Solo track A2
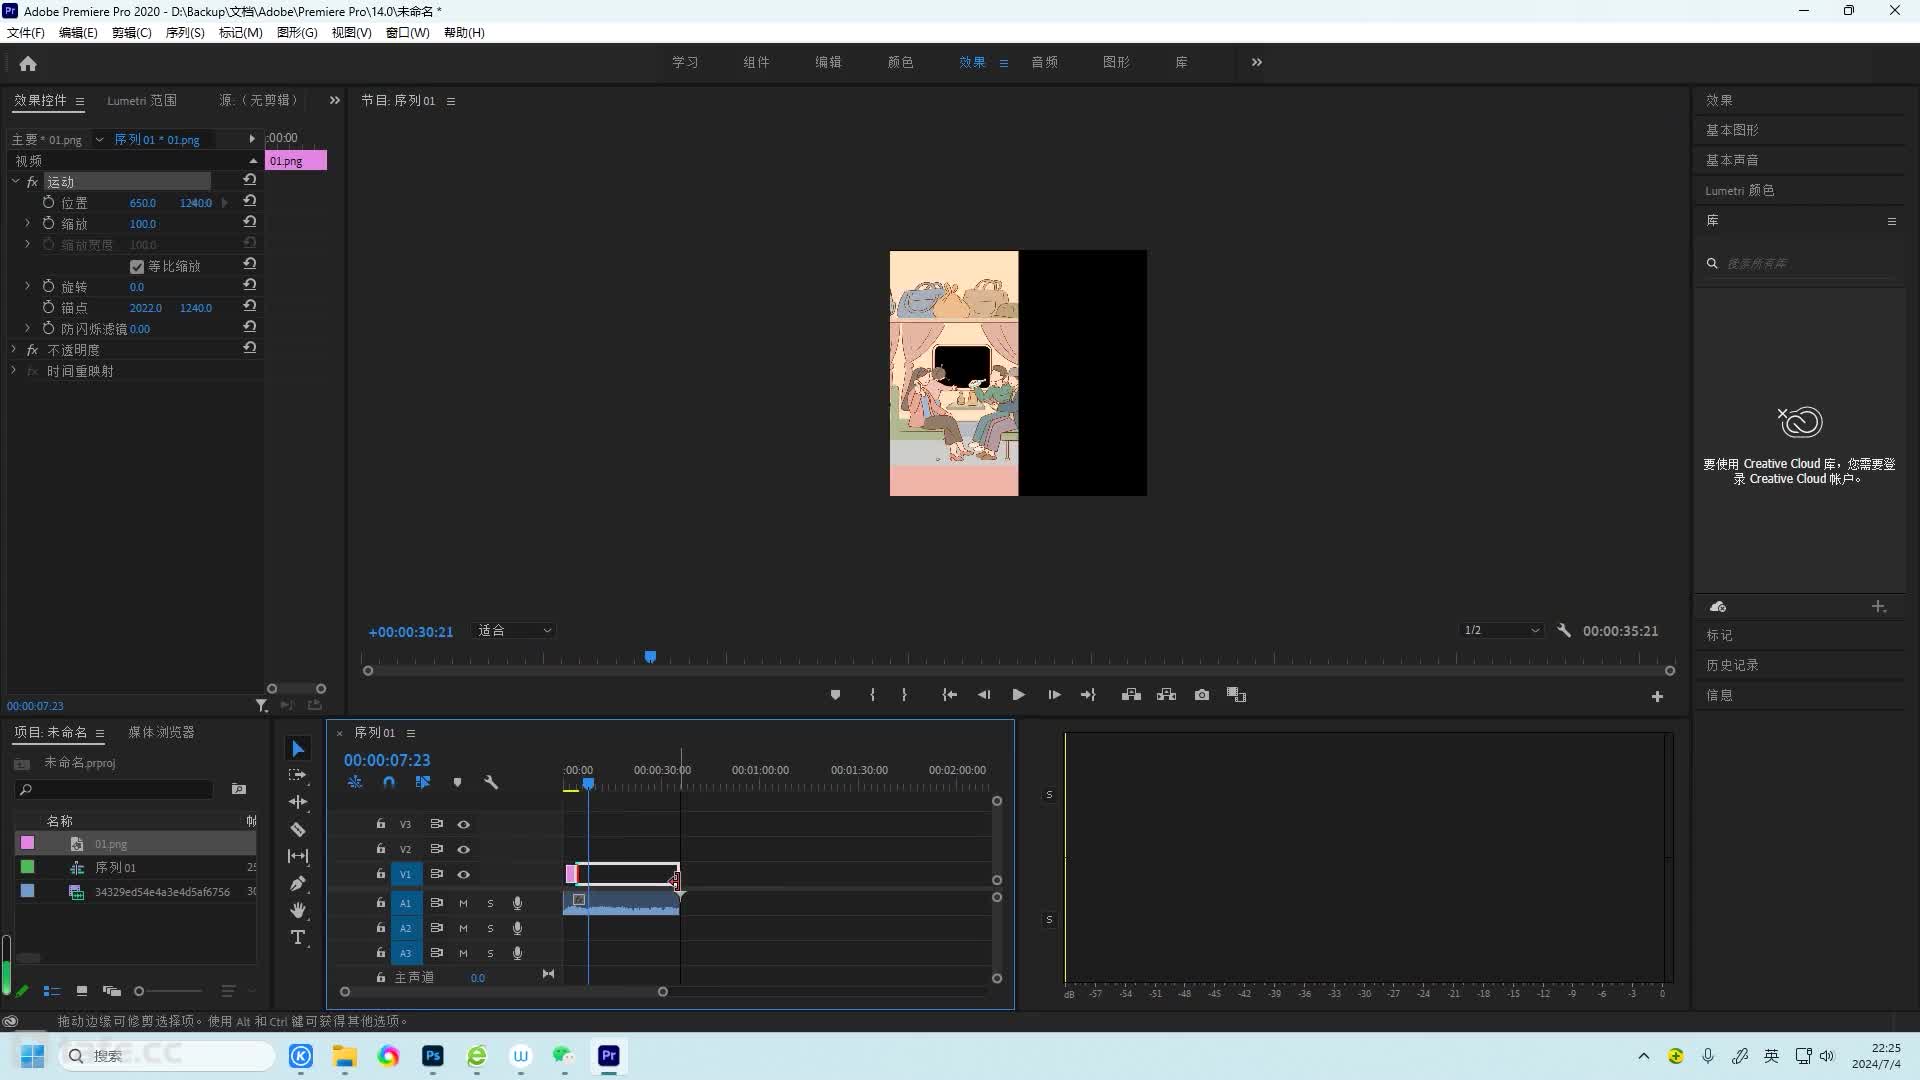The height and width of the screenshot is (1080, 1920). [x=490, y=928]
